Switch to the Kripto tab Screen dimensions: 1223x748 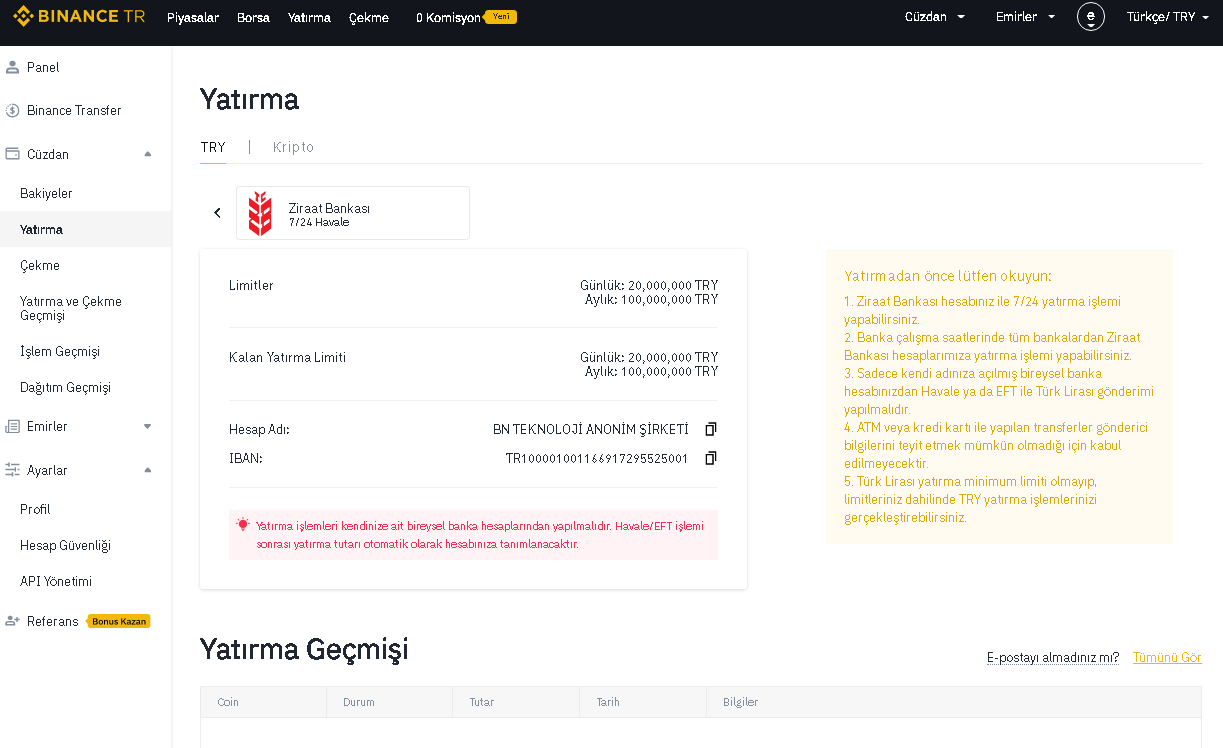(293, 147)
